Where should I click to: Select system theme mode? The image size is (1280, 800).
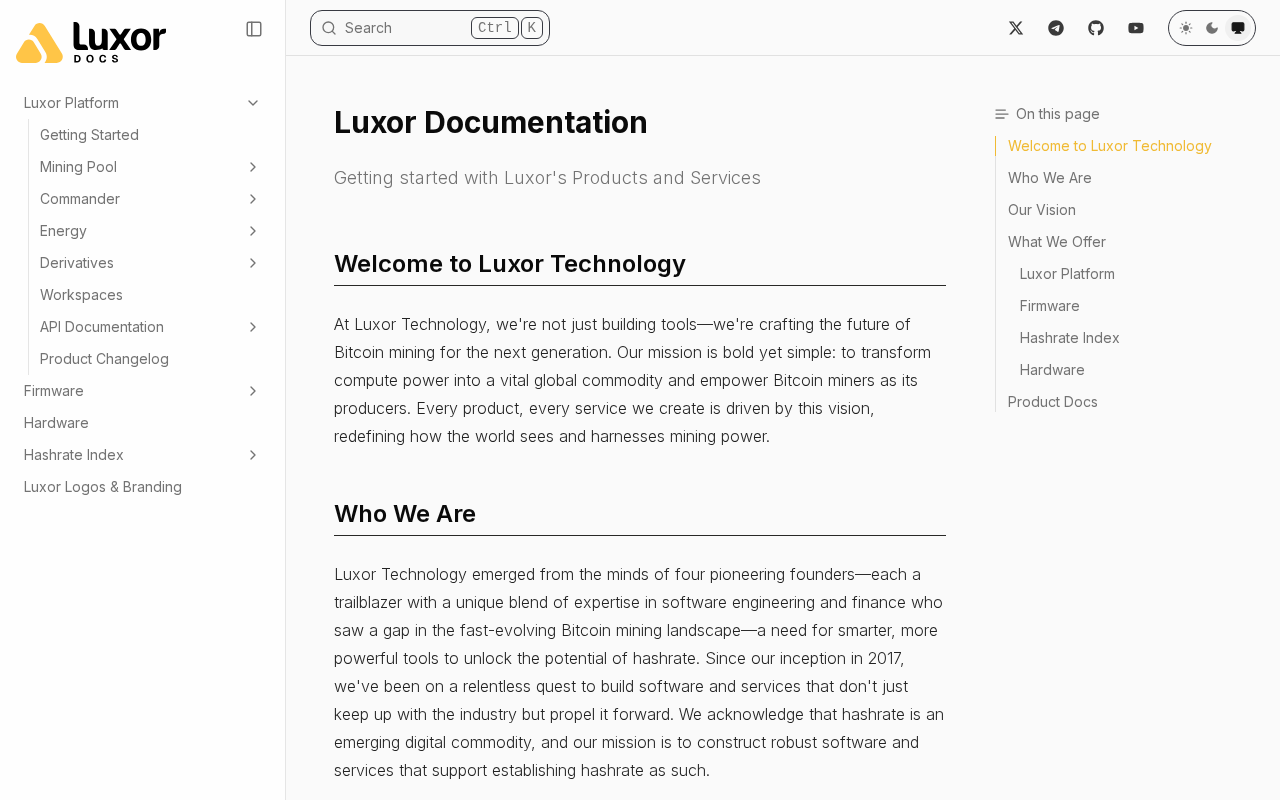click(1238, 28)
